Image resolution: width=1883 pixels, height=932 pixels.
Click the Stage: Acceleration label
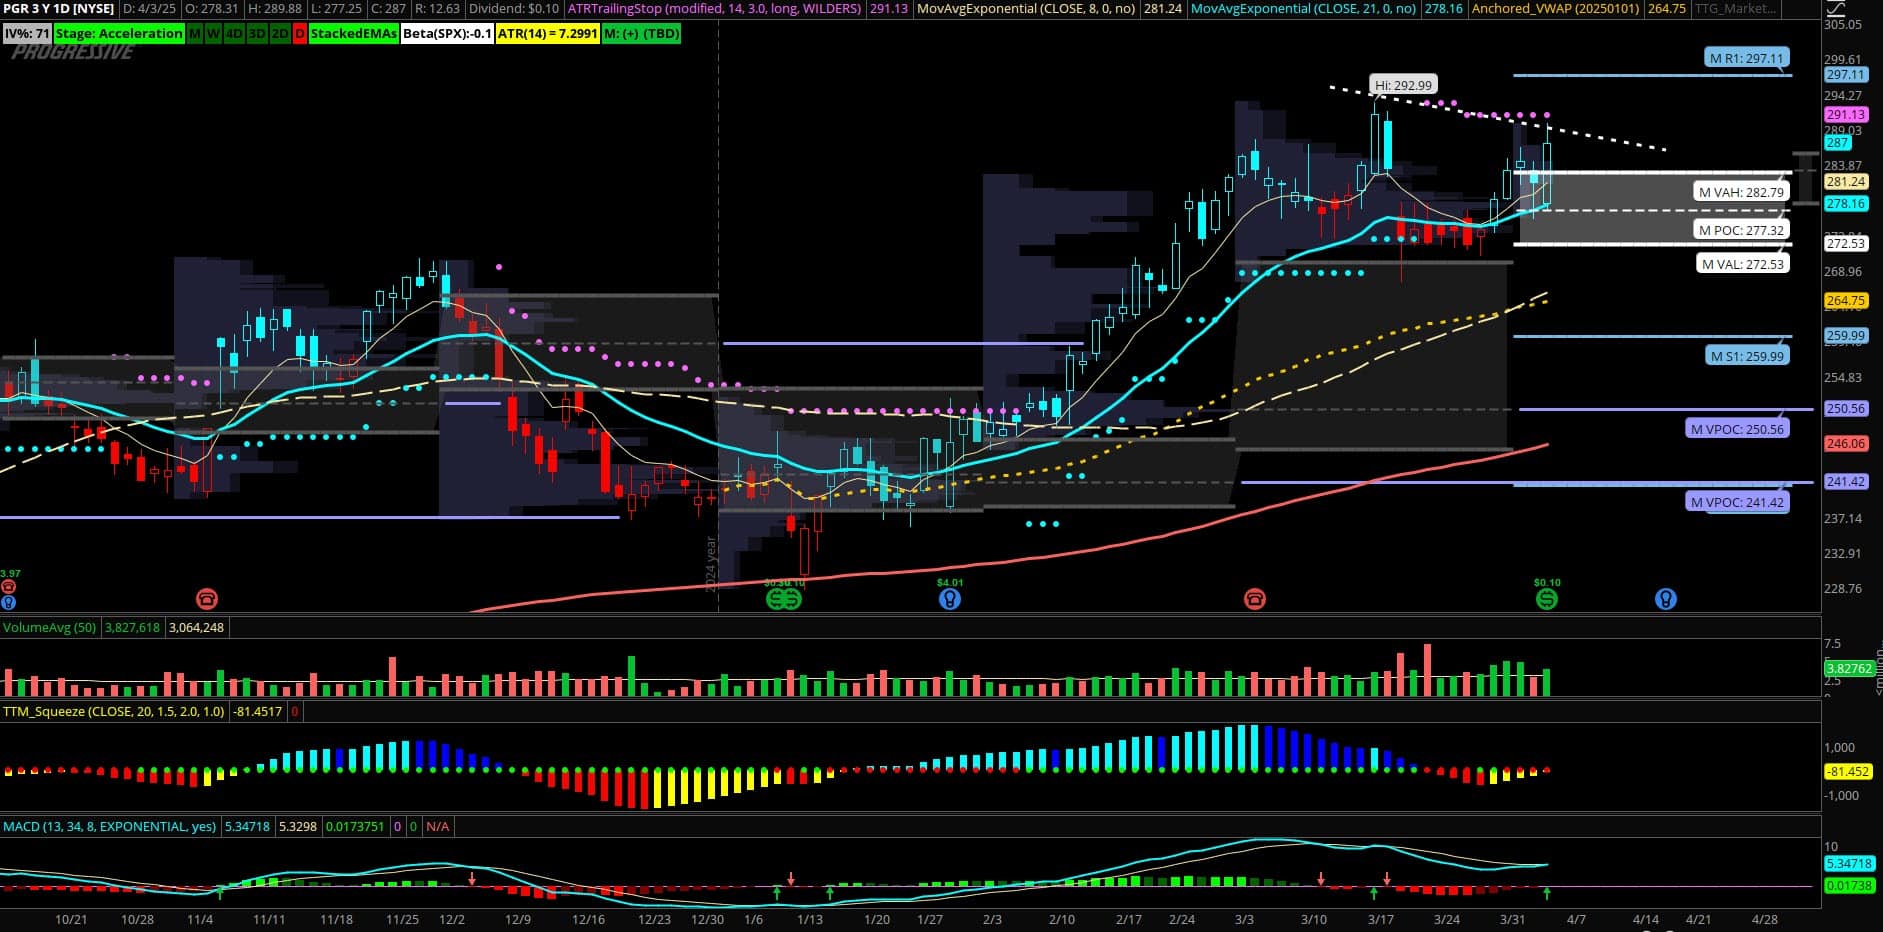pos(119,33)
